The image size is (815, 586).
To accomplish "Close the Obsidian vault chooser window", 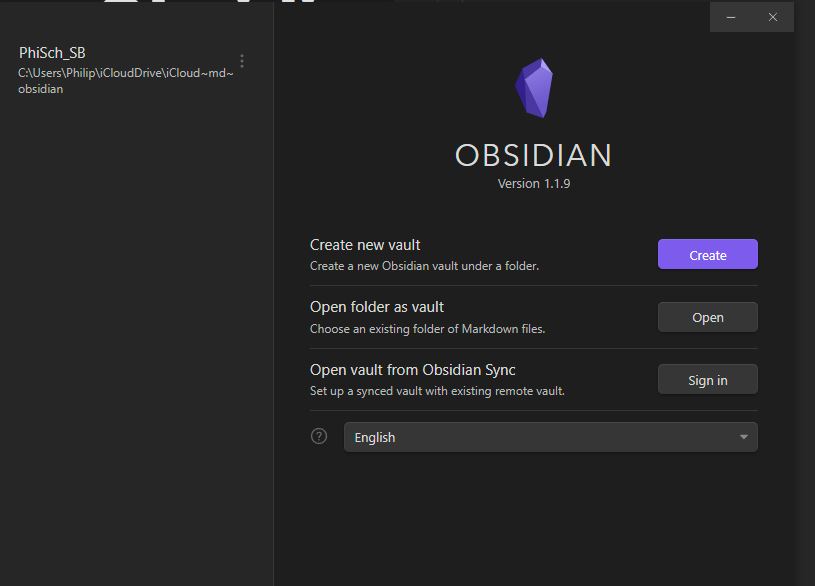I will click(773, 17).
